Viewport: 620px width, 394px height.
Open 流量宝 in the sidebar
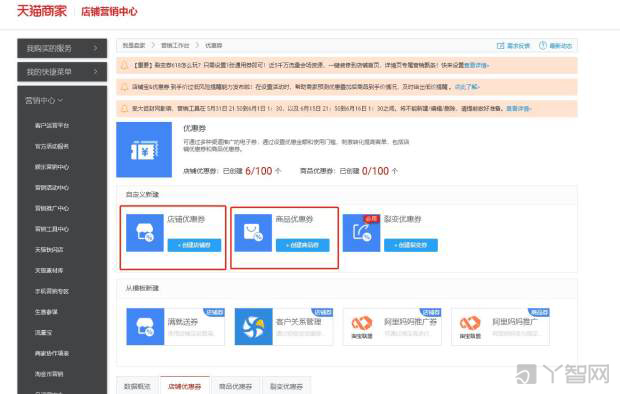(x=43, y=333)
